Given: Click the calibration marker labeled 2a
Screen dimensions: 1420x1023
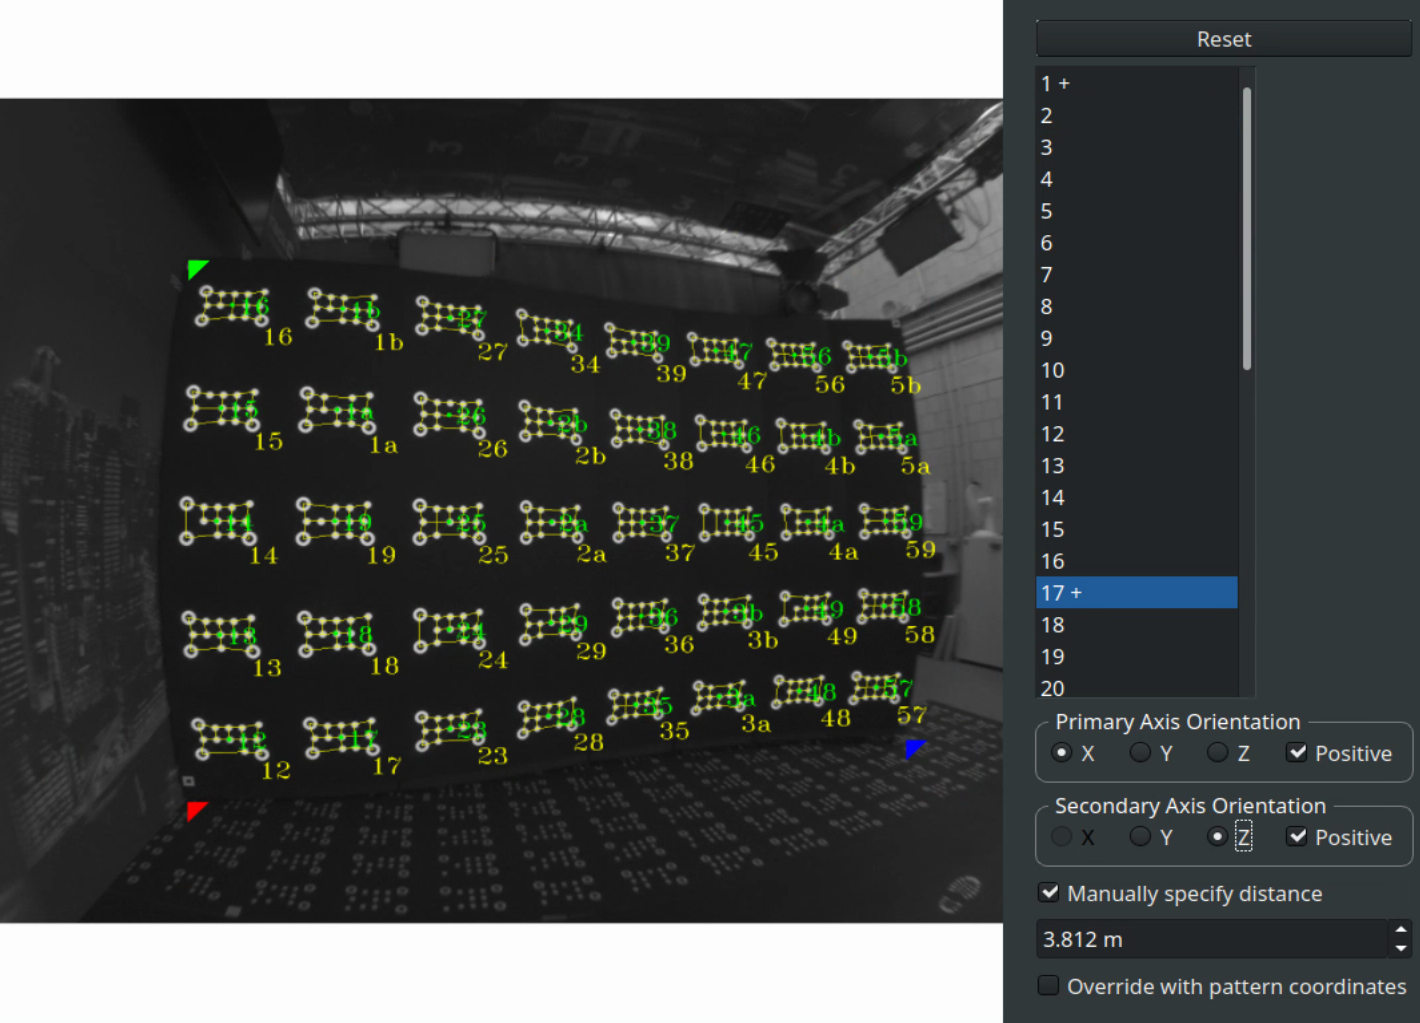Looking at the screenshot, I should 552,523.
